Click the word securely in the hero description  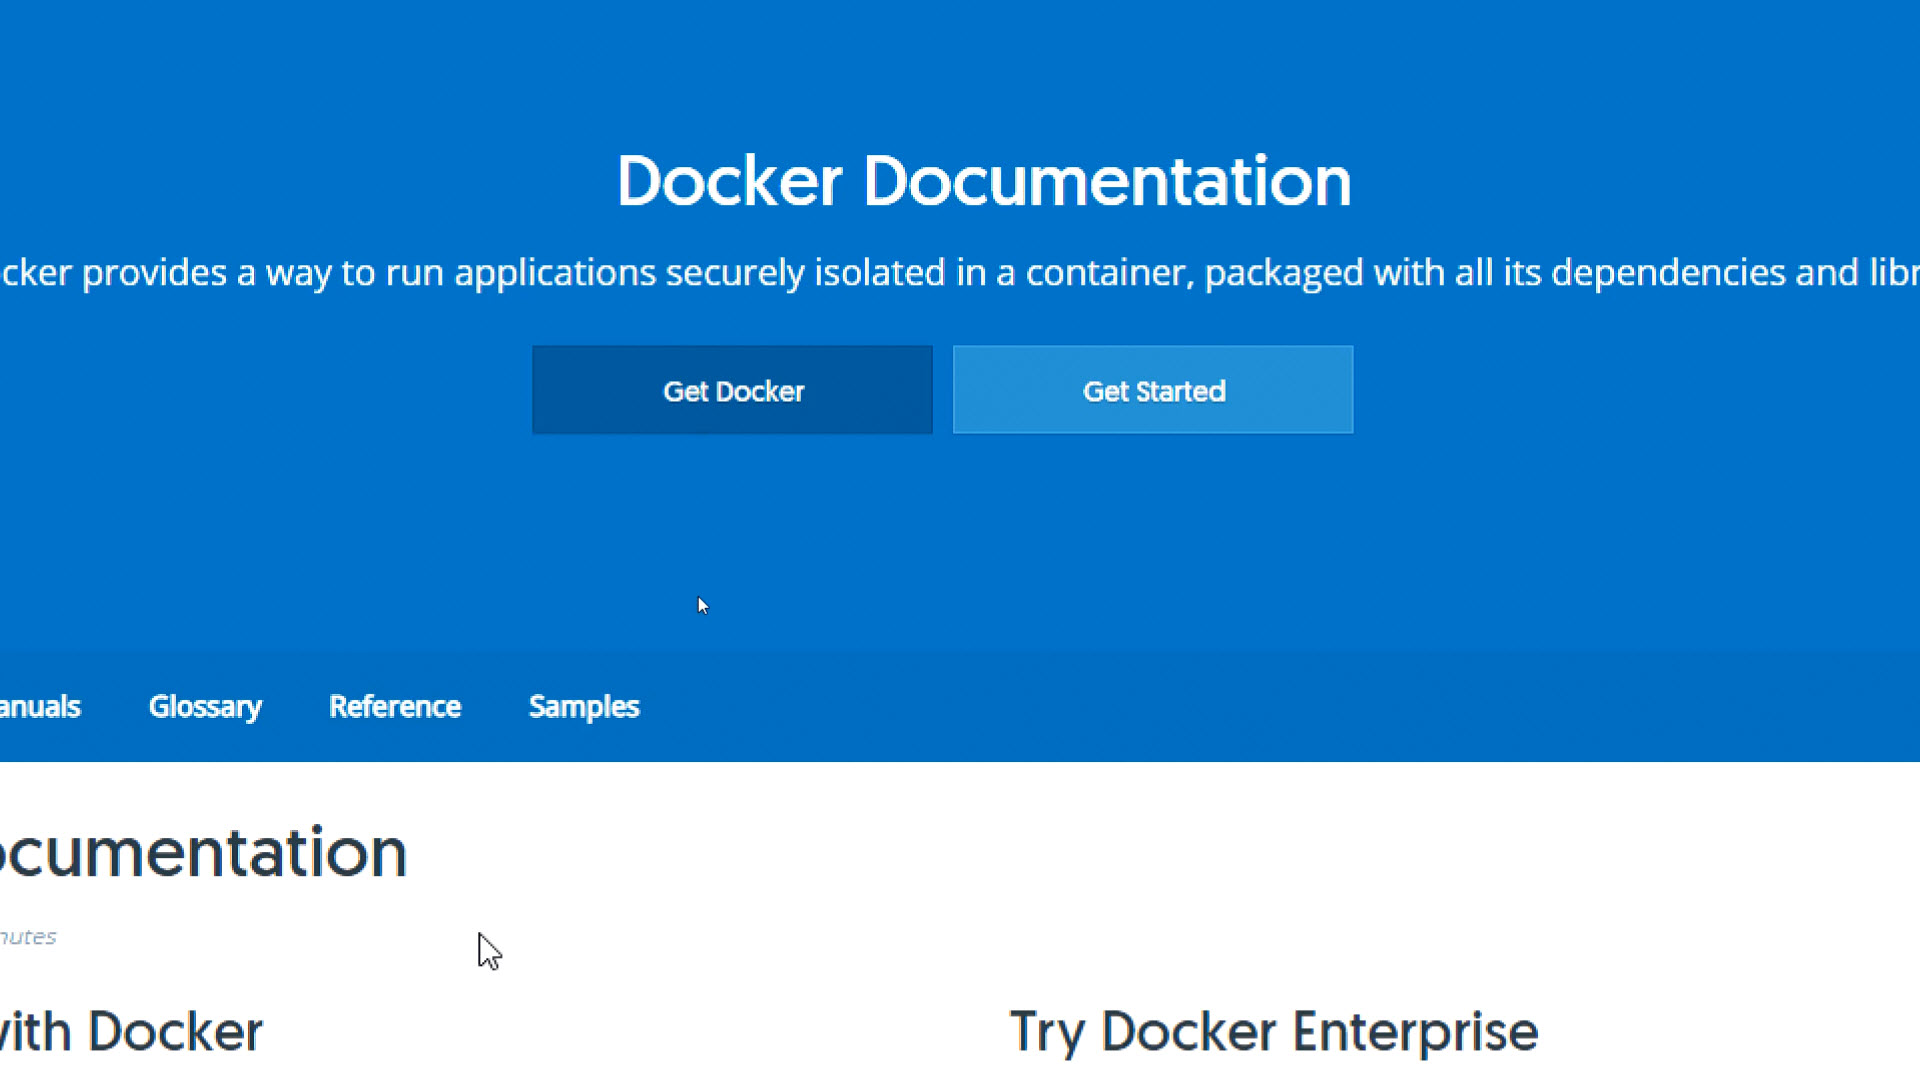point(735,273)
